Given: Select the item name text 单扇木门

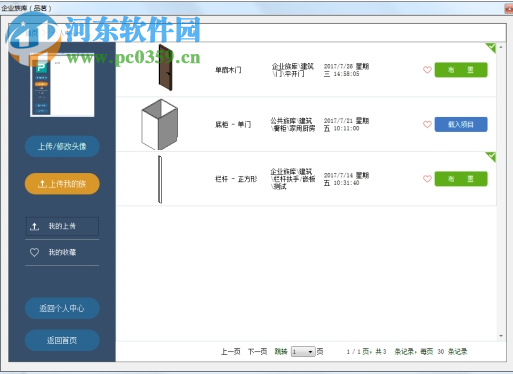Looking at the screenshot, I should click(x=228, y=70).
